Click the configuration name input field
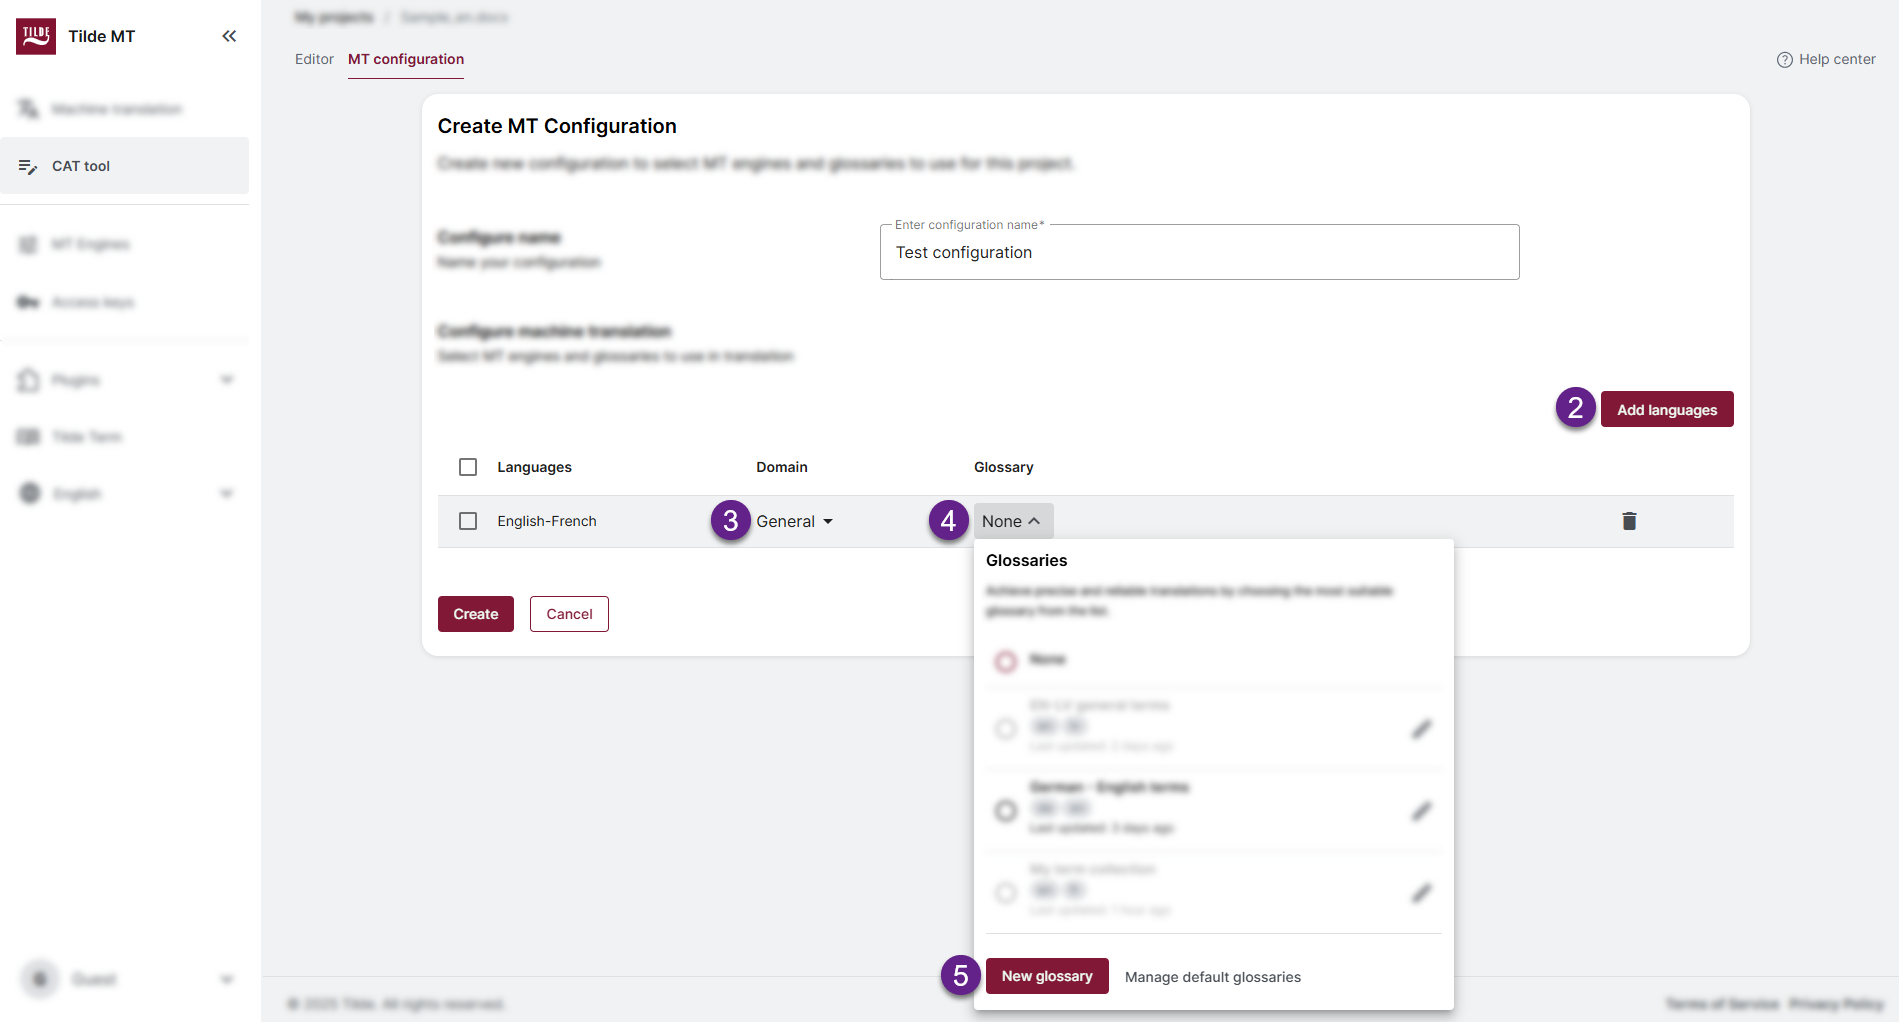Image resolution: width=1899 pixels, height=1022 pixels. [x=1199, y=252]
